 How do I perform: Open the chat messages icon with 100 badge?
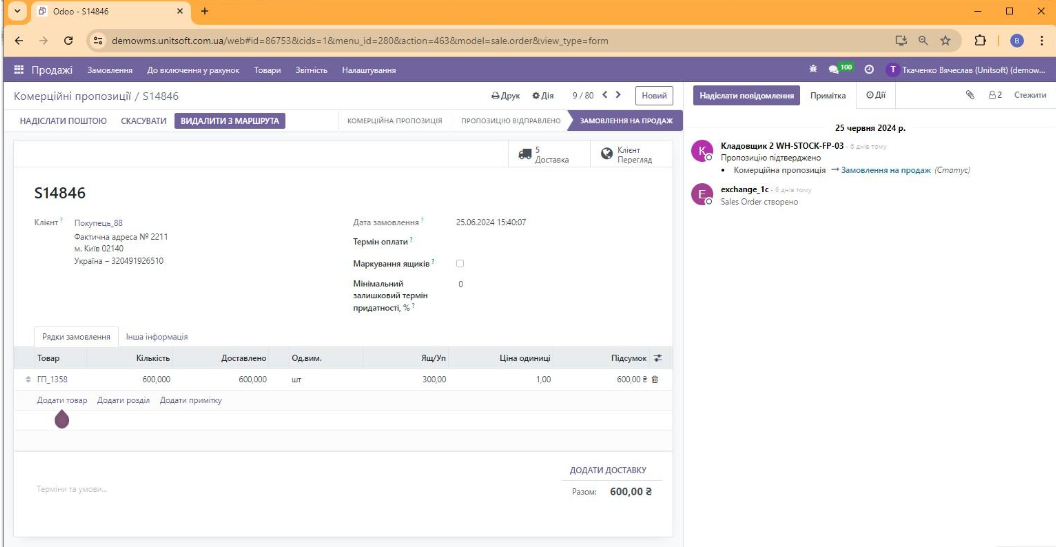click(x=833, y=69)
